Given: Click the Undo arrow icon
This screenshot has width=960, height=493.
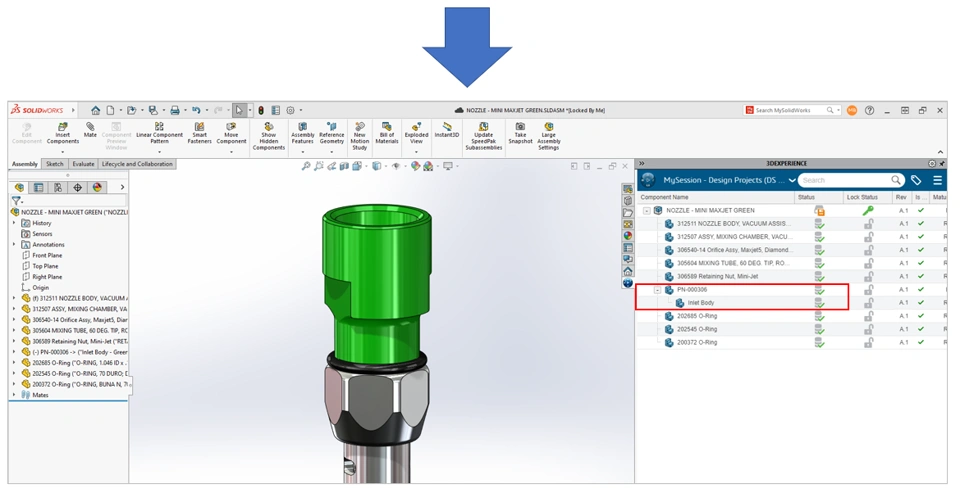Looking at the screenshot, I should [196, 110].
